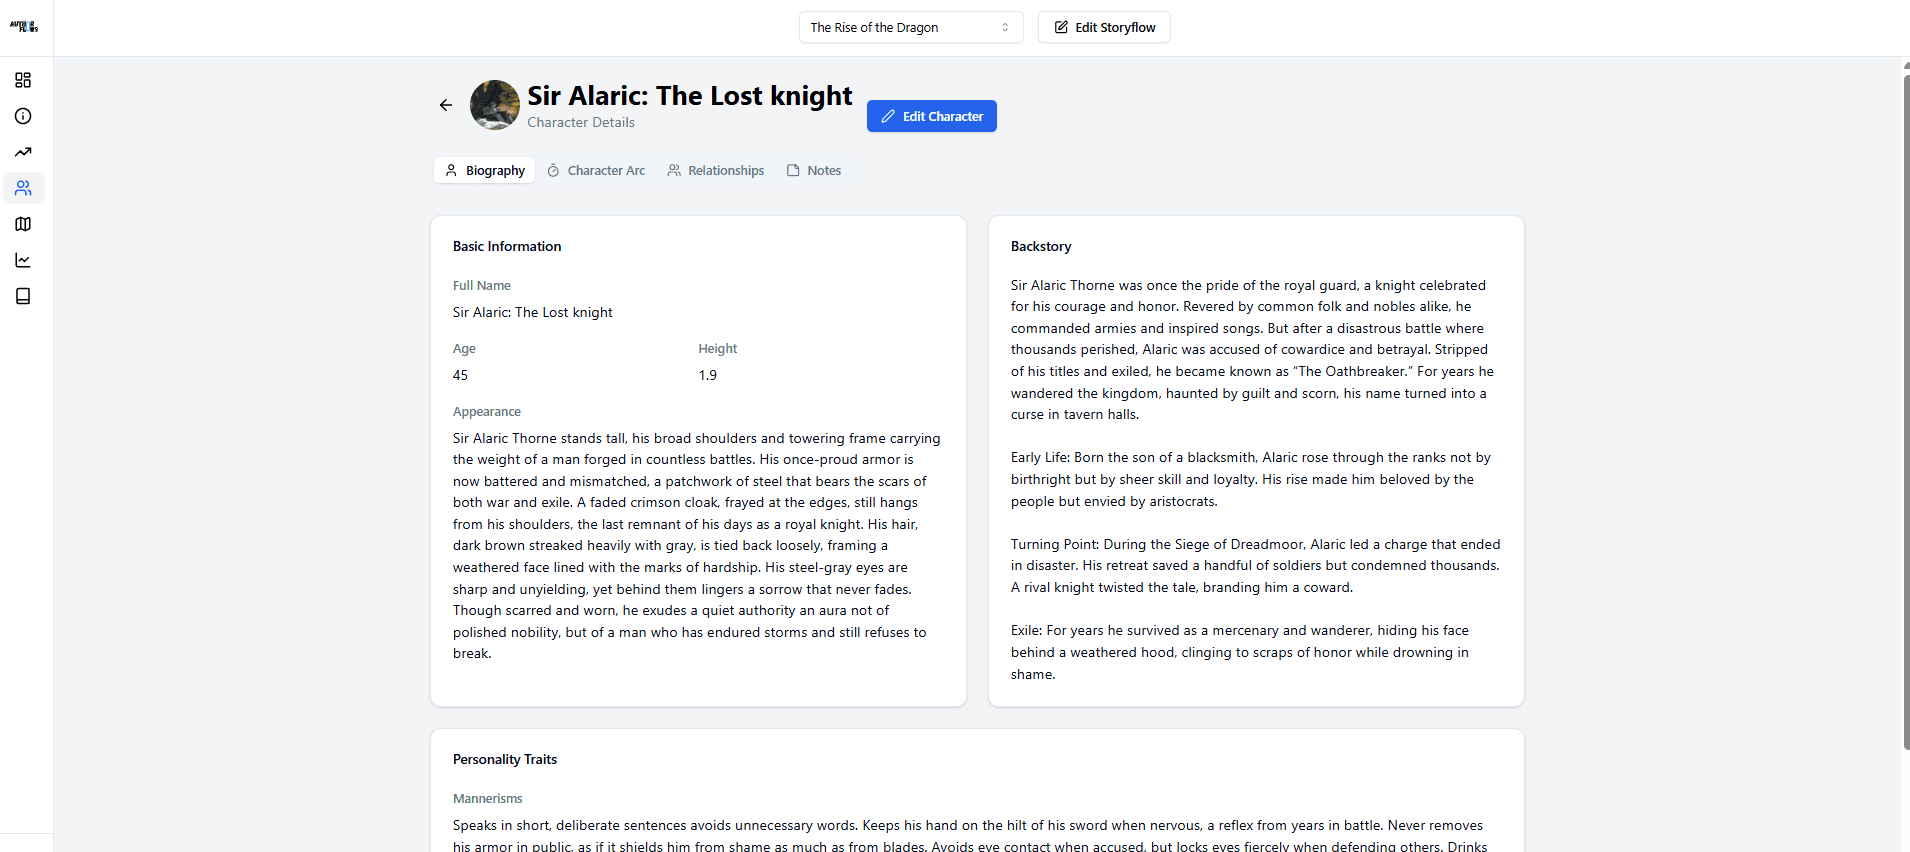
Task: Switch to the Relationships tab
Action: (716, 170)
